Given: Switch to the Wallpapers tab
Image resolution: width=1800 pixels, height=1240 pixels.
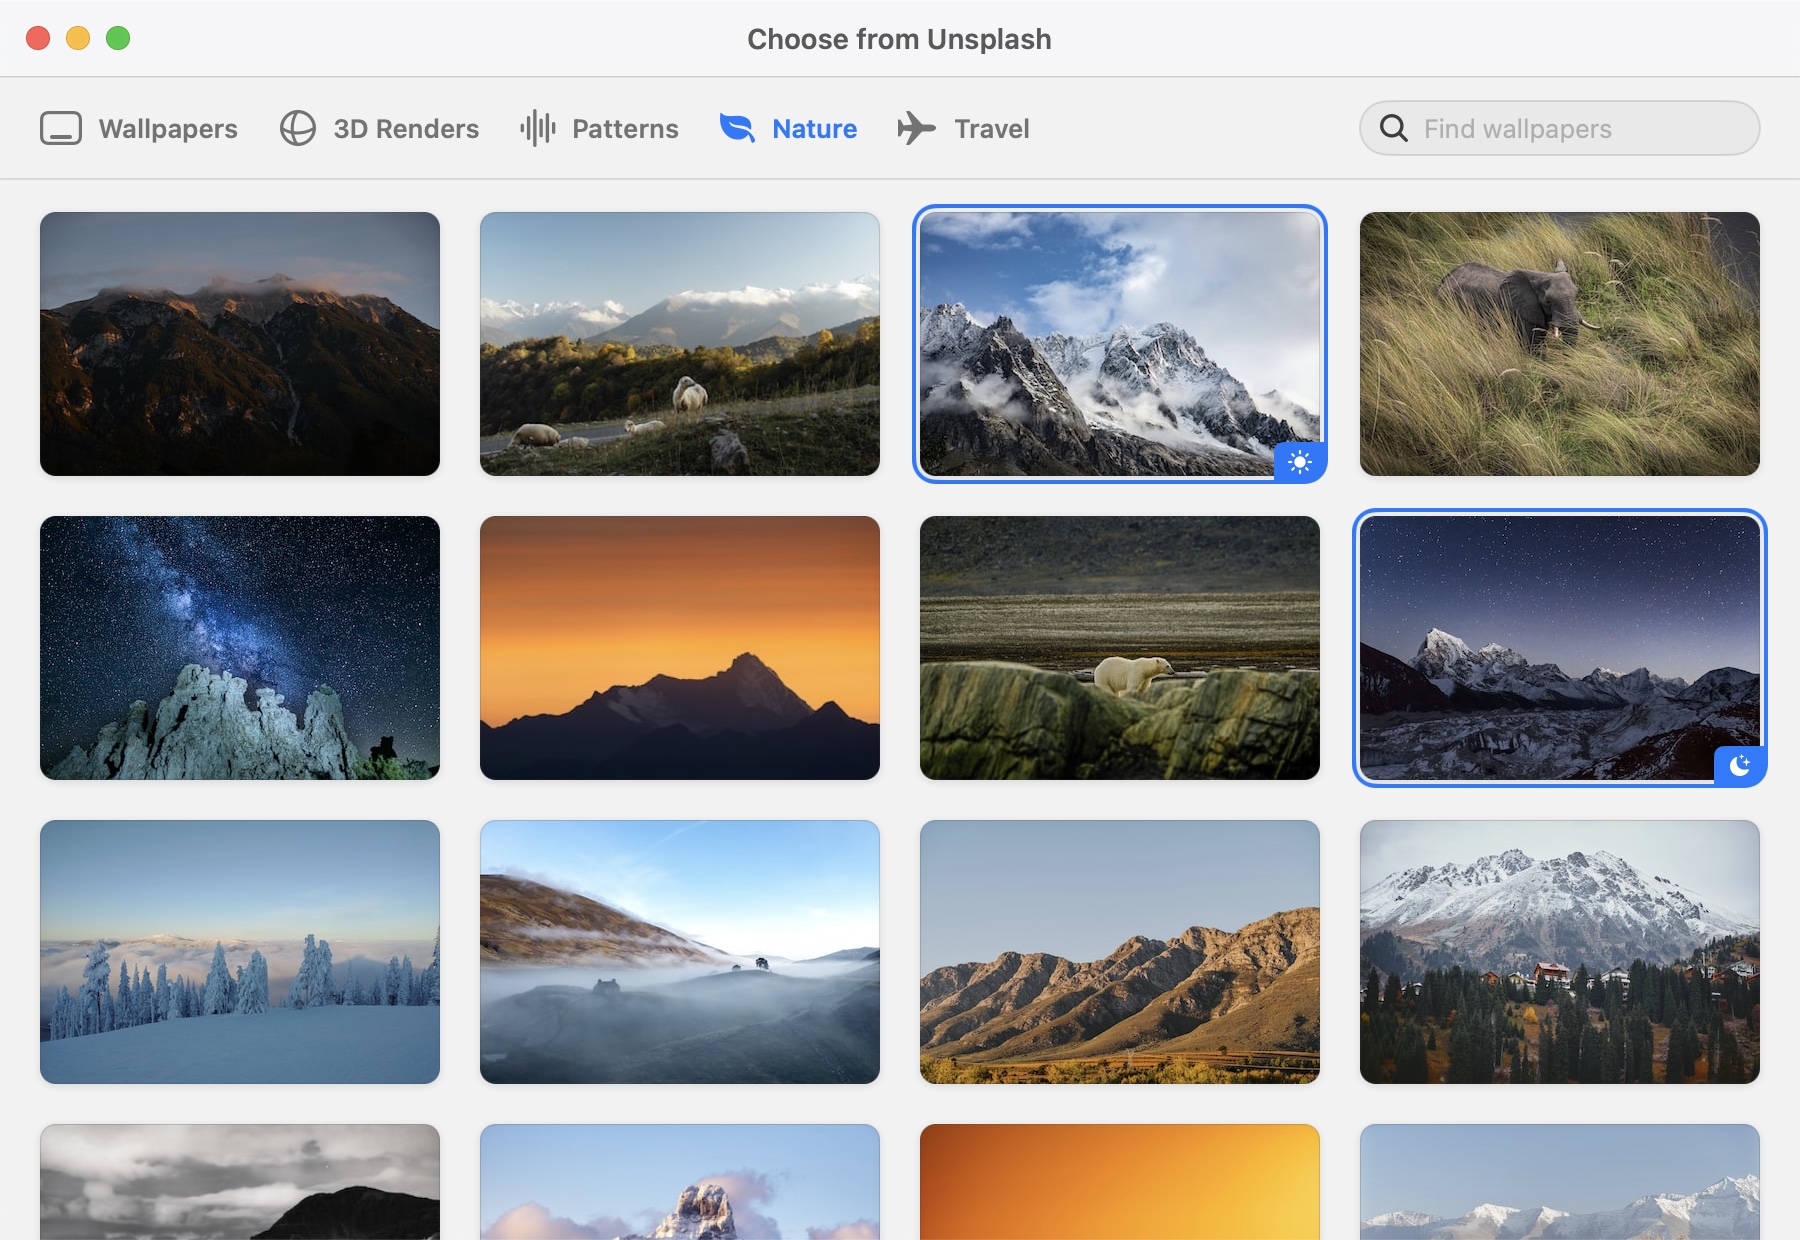Looking at the screenshot, I should pyautogui.click(x=139, y=128).
